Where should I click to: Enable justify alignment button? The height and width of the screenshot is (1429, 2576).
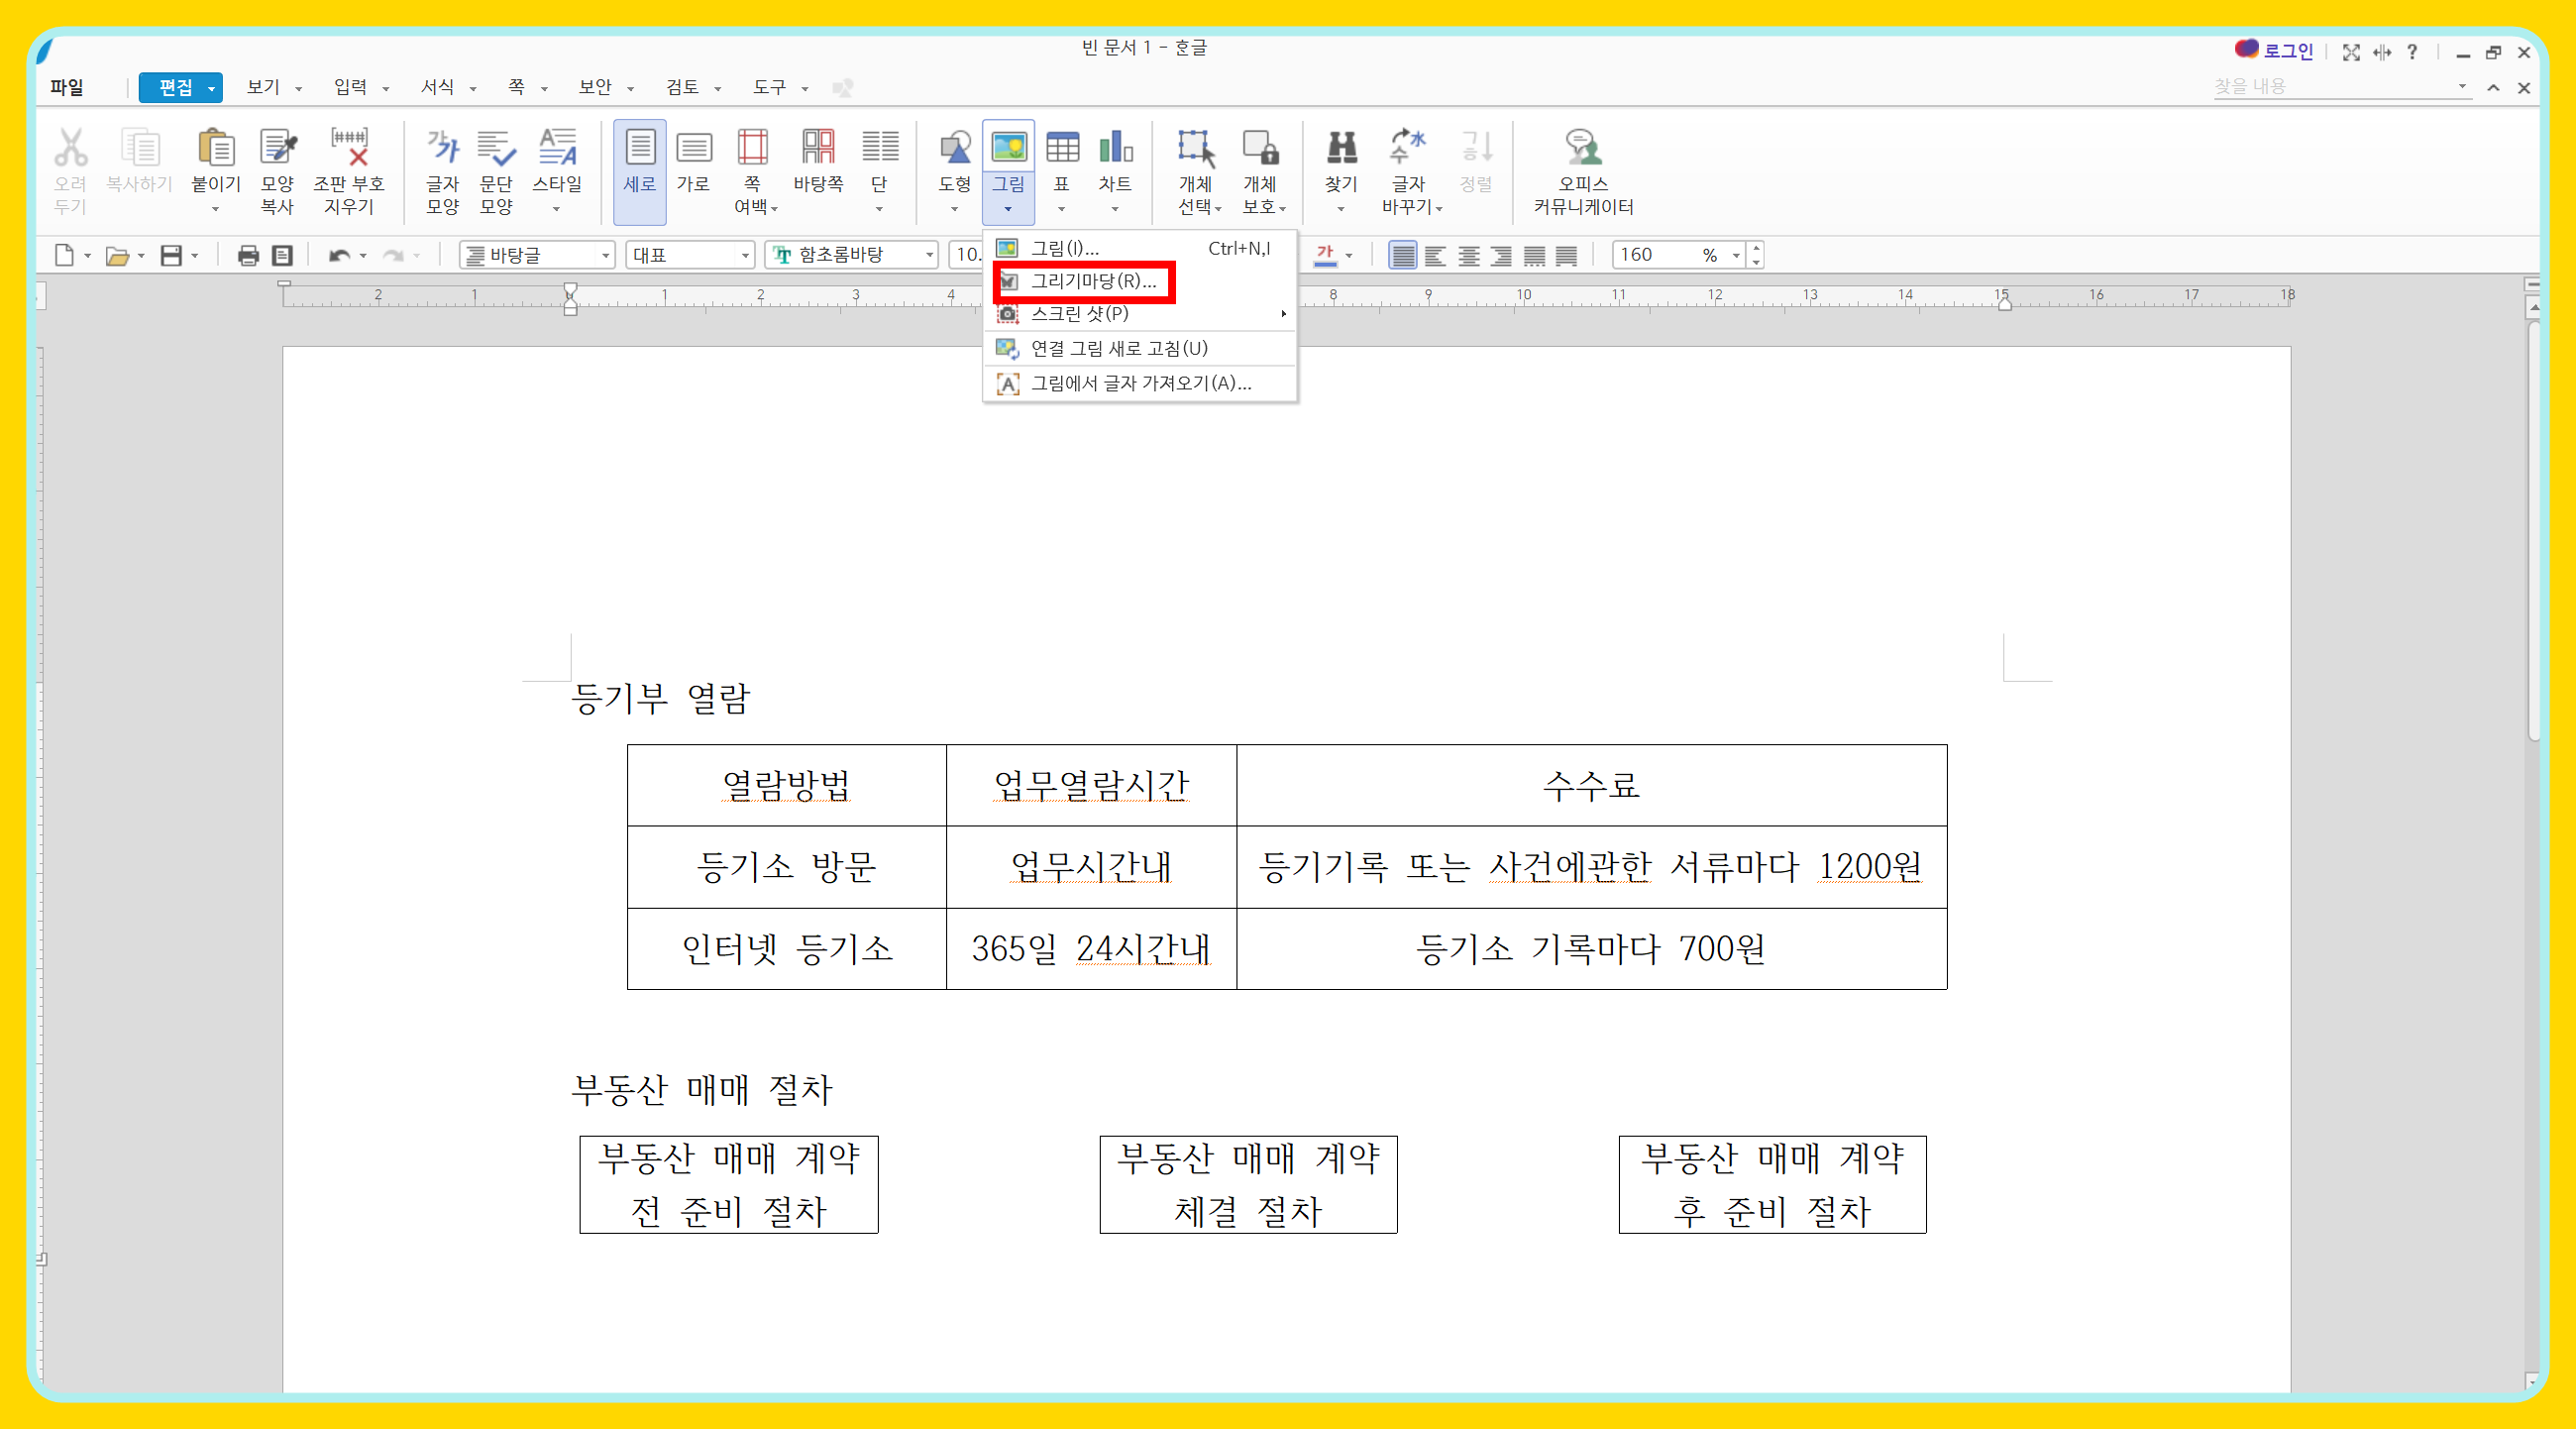click(1402, 256)
